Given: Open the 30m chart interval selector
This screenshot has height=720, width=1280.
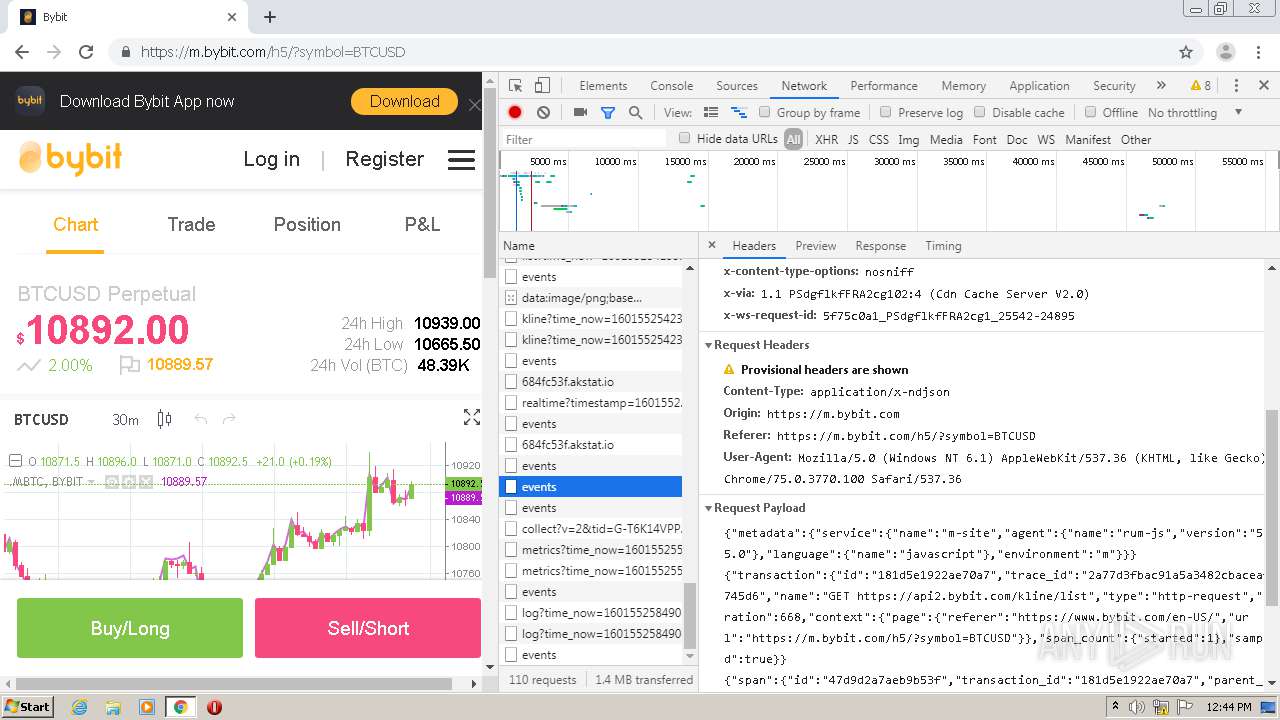Looking at the screenshot, I should [125, 420].
